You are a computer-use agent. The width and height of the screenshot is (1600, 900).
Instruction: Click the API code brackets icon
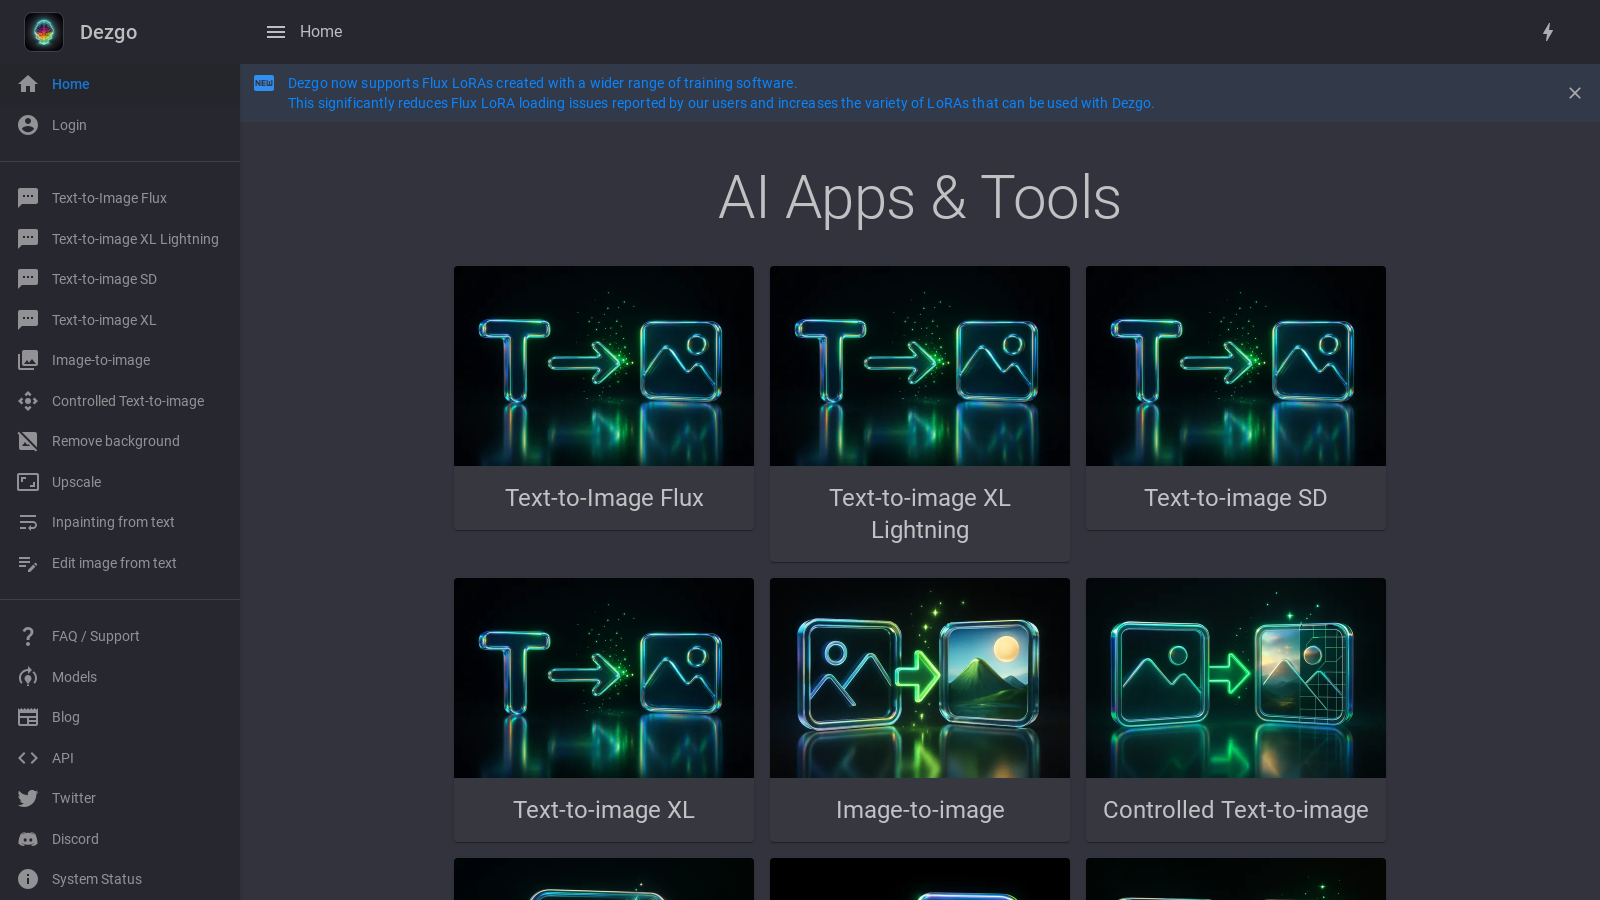pos(28,758)
